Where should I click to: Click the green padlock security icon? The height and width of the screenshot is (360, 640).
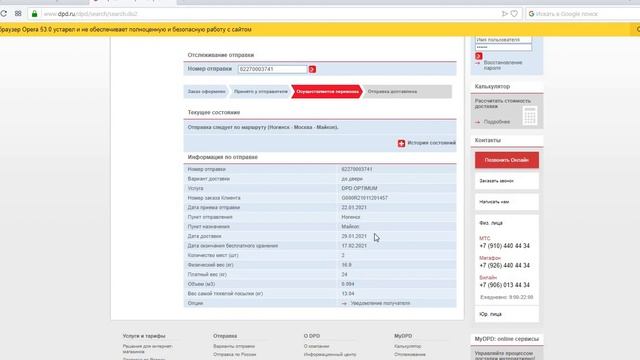tap(34, 13)
